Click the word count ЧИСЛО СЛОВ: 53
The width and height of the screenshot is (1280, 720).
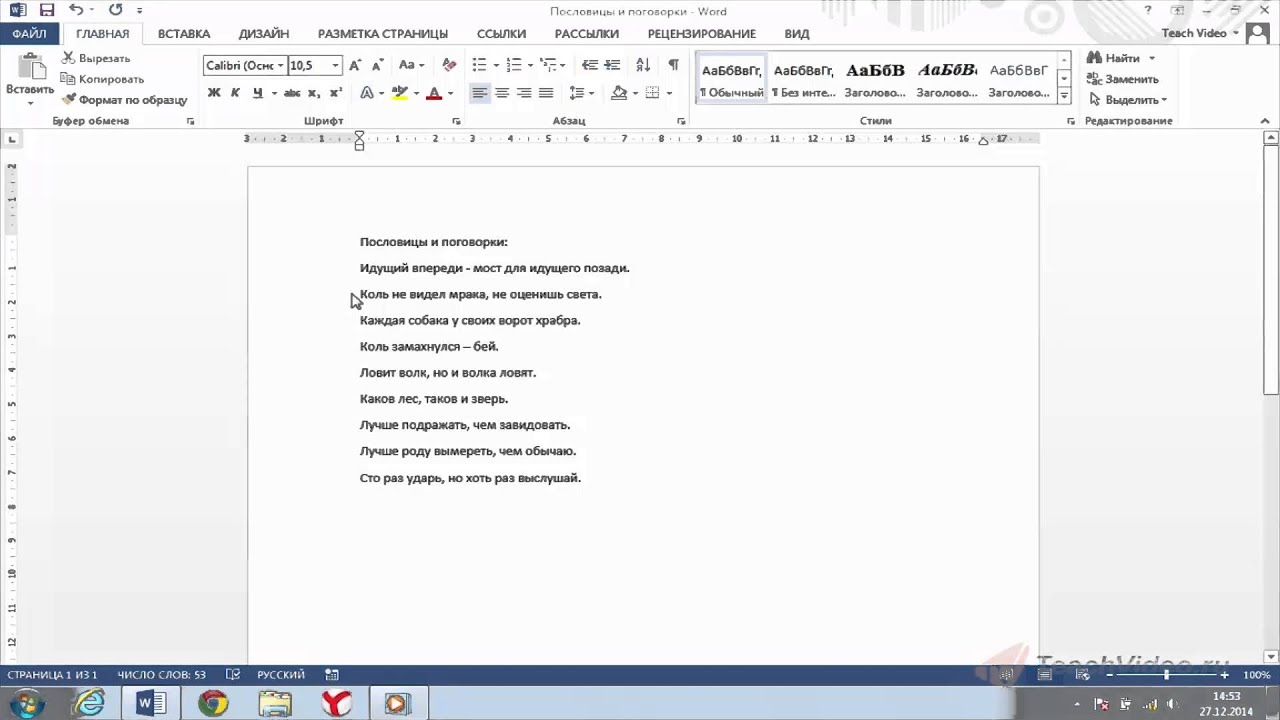[161, 675]
